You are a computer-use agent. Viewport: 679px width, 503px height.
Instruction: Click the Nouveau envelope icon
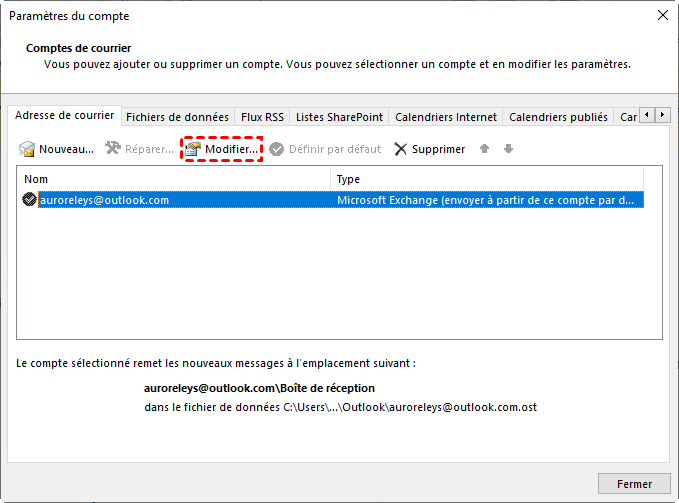tap(27, 149)
